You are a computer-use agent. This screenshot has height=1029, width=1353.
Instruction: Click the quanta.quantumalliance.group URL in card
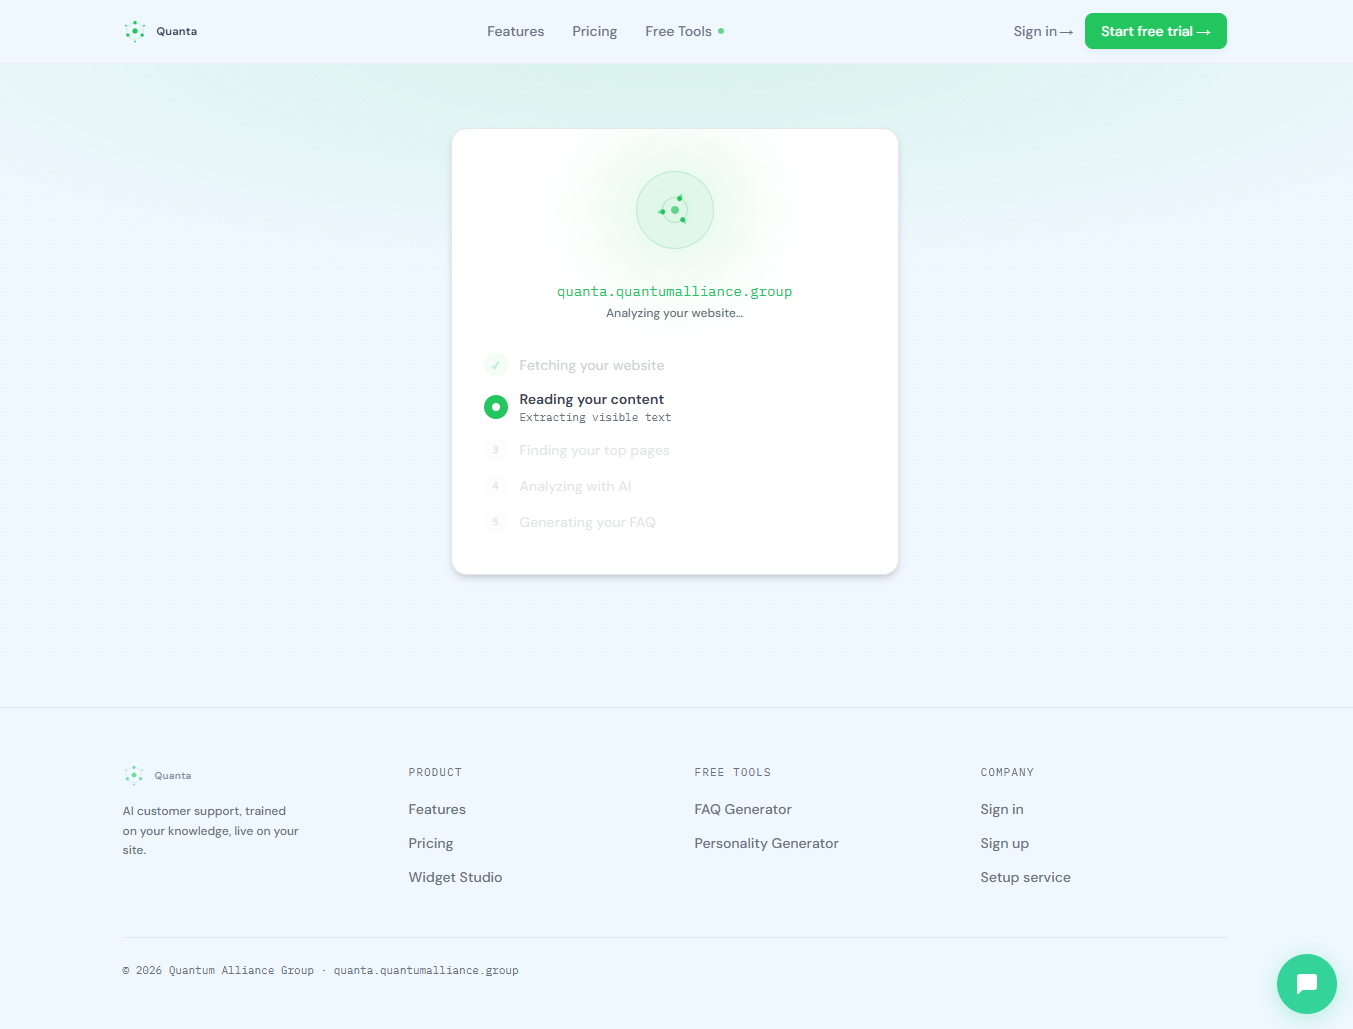[x=674, y=291]
